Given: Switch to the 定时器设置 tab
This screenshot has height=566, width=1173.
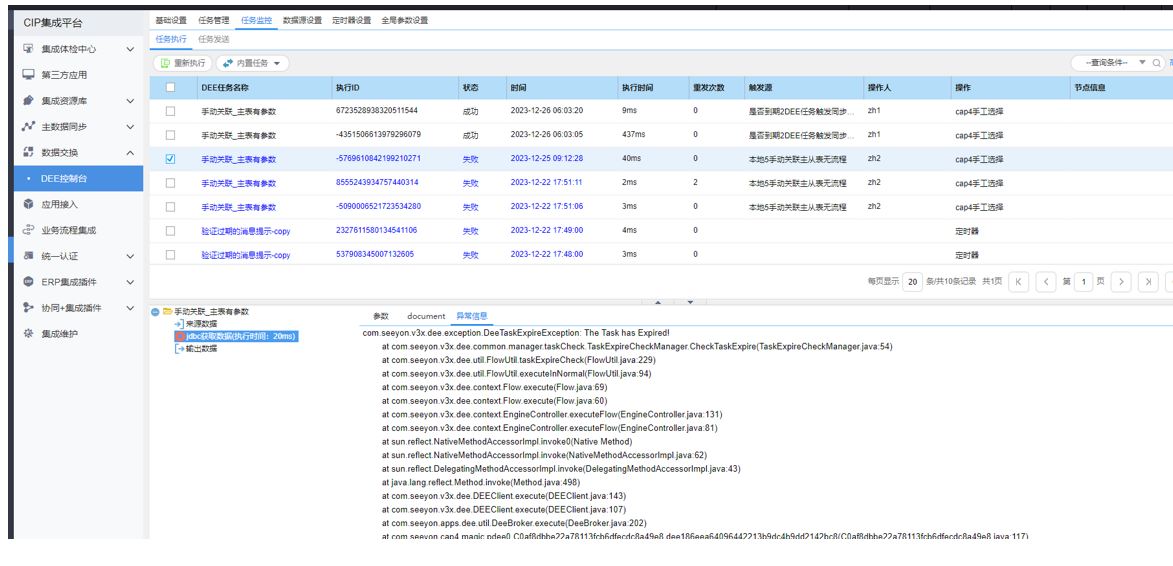Looking at the screenshot, I should coord(351,20).
